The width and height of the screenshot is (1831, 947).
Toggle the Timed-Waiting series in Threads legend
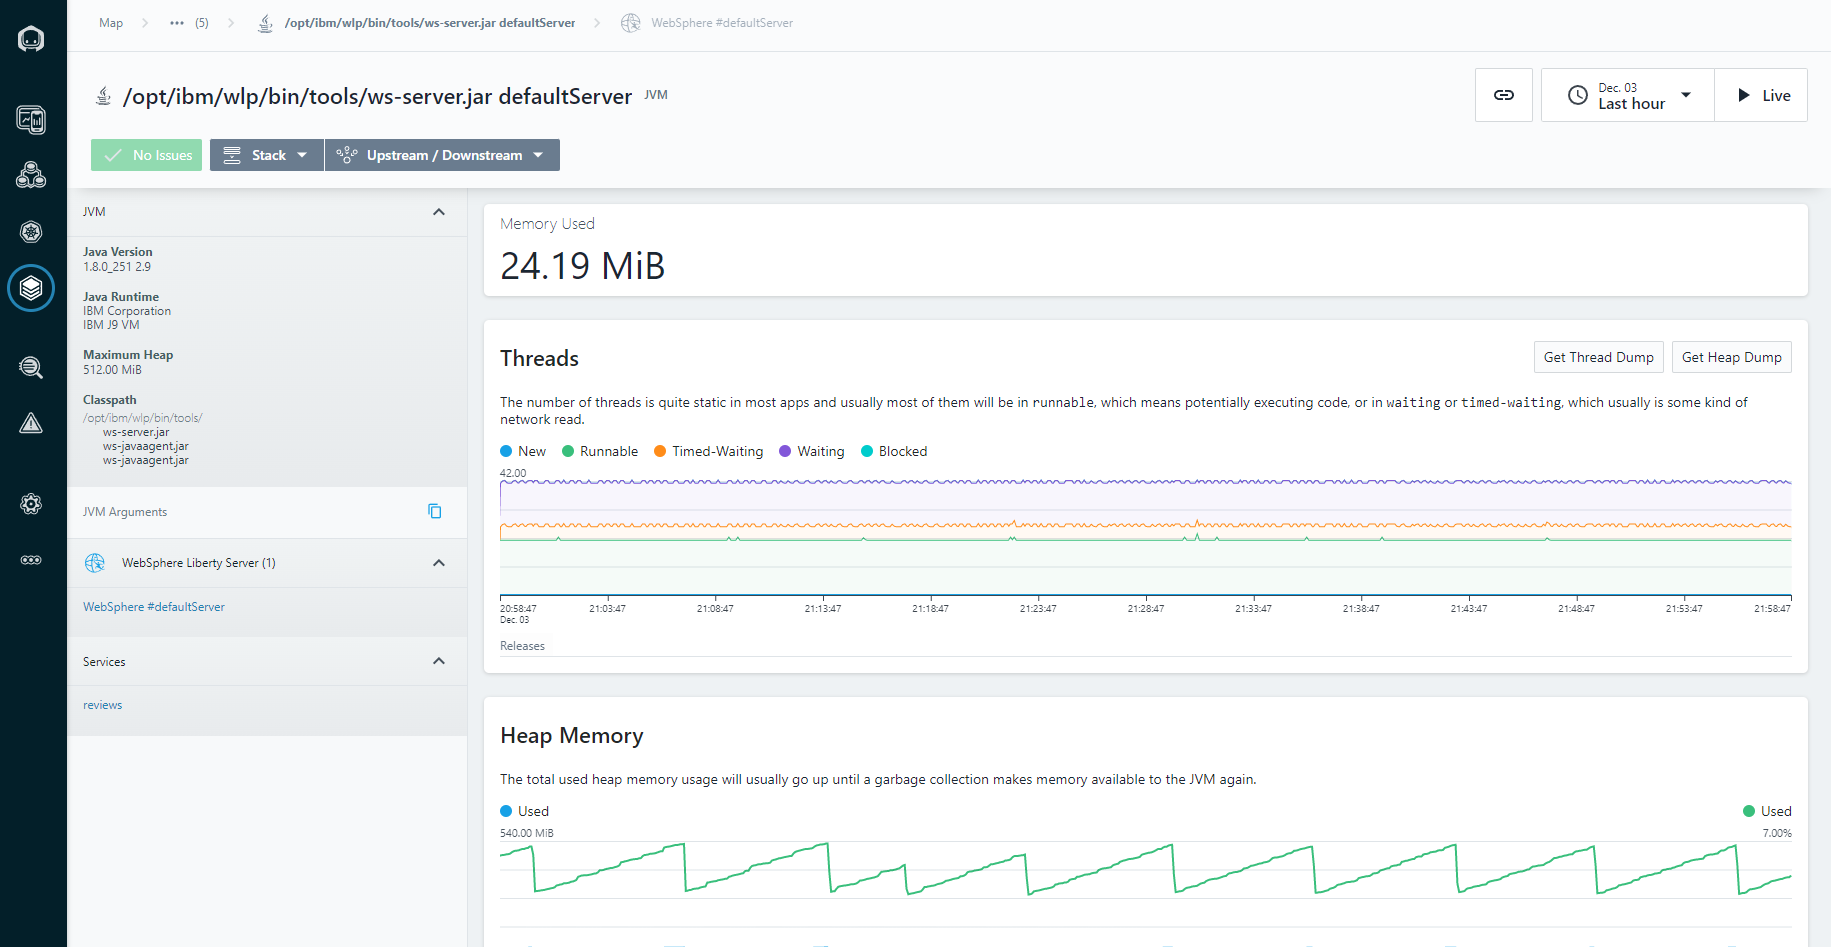(708, 451)
